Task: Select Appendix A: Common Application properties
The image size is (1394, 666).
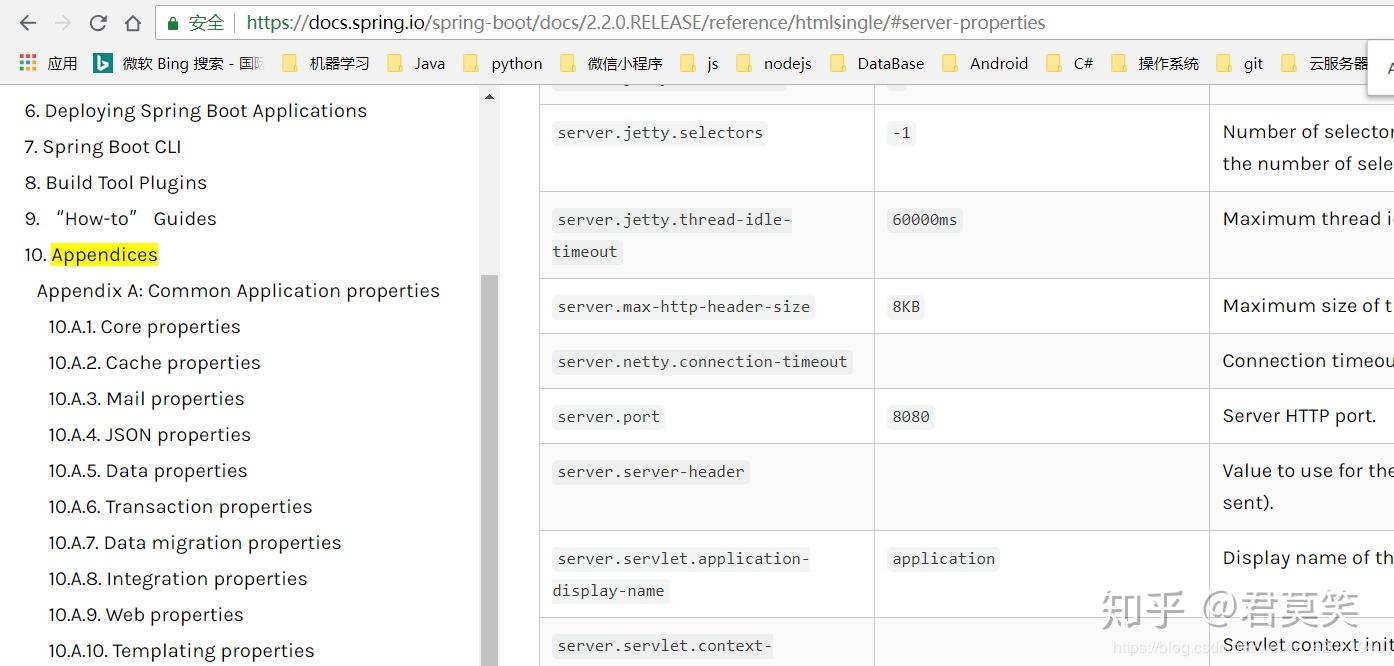Action: click(x=238, y=290)
